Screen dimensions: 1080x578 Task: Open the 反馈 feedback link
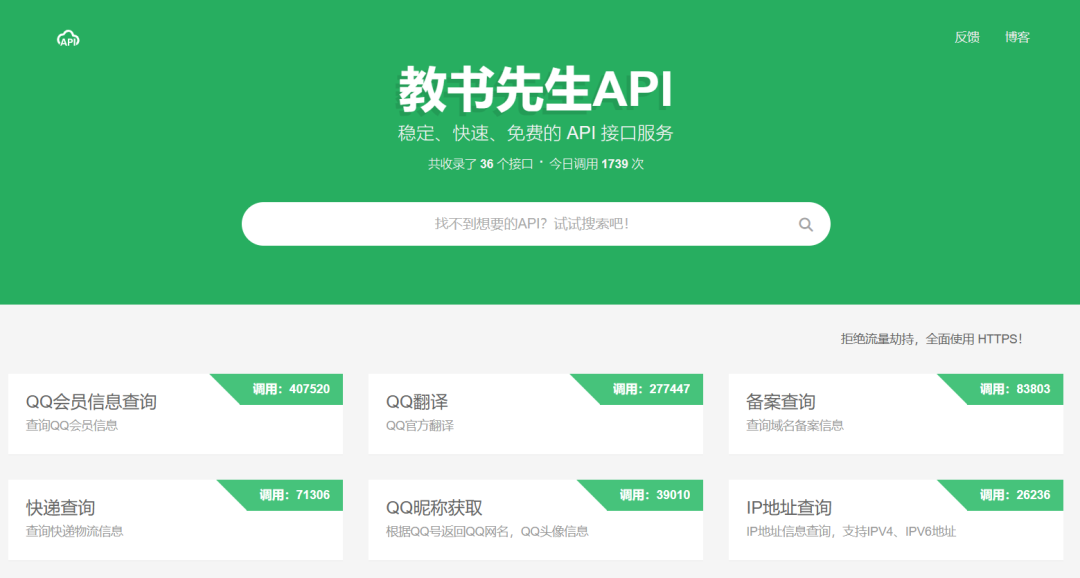tap(967, 38)
